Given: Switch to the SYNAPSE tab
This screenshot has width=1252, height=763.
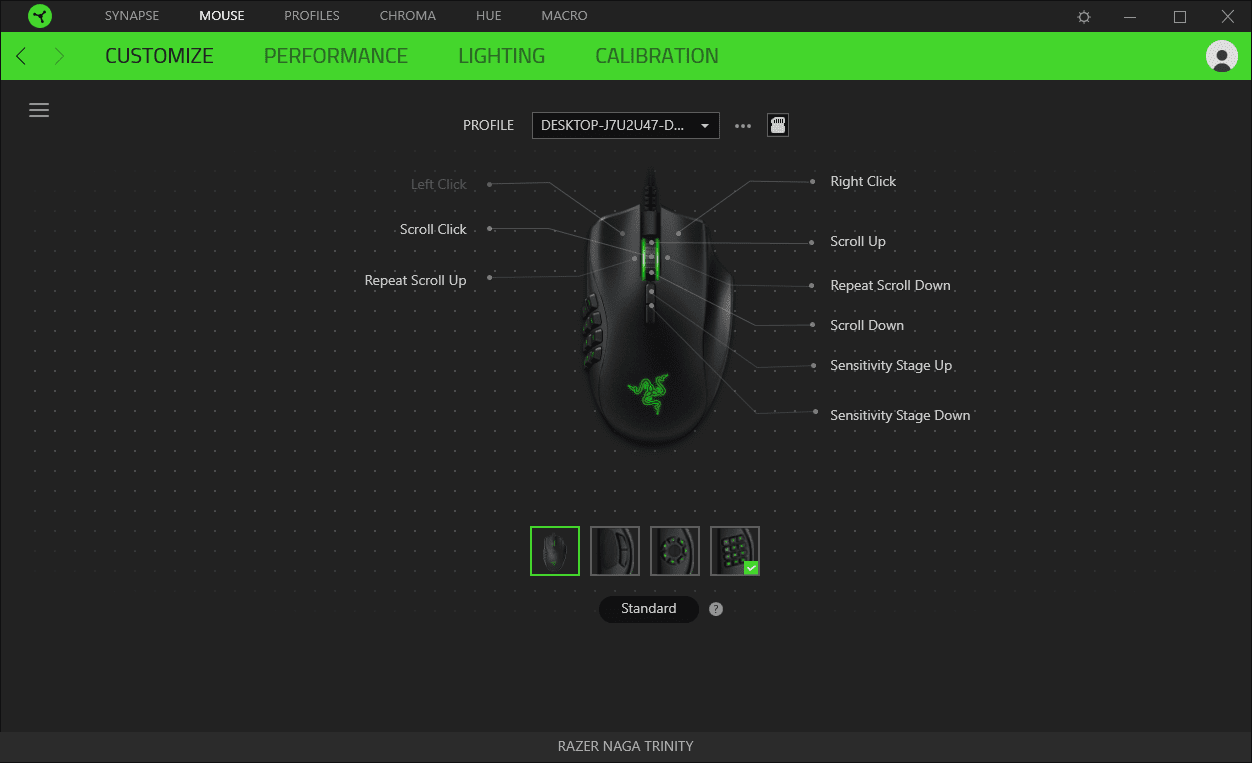Looking at the screenshot, I should (x=132, y=16).
